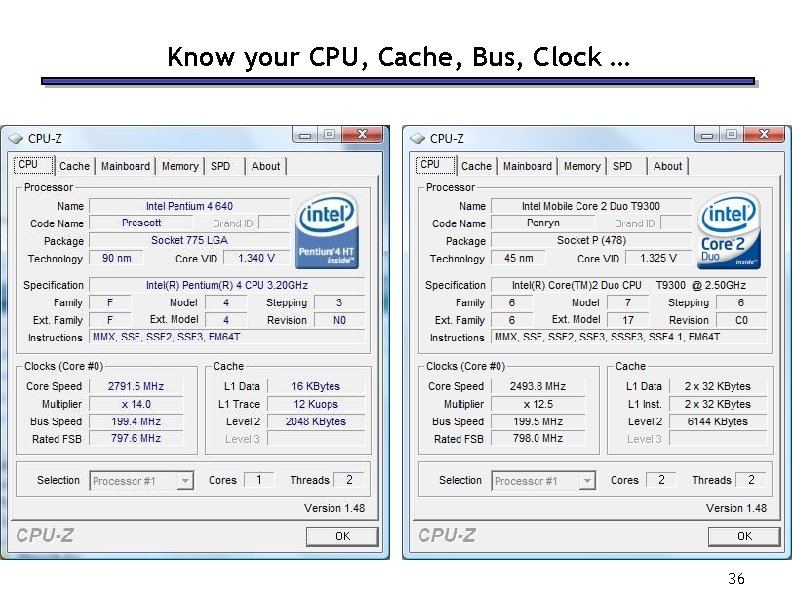This screenshot has height=612, width=792.
Task: Switch to Cache tab in right window
Action: click(476, 166)
